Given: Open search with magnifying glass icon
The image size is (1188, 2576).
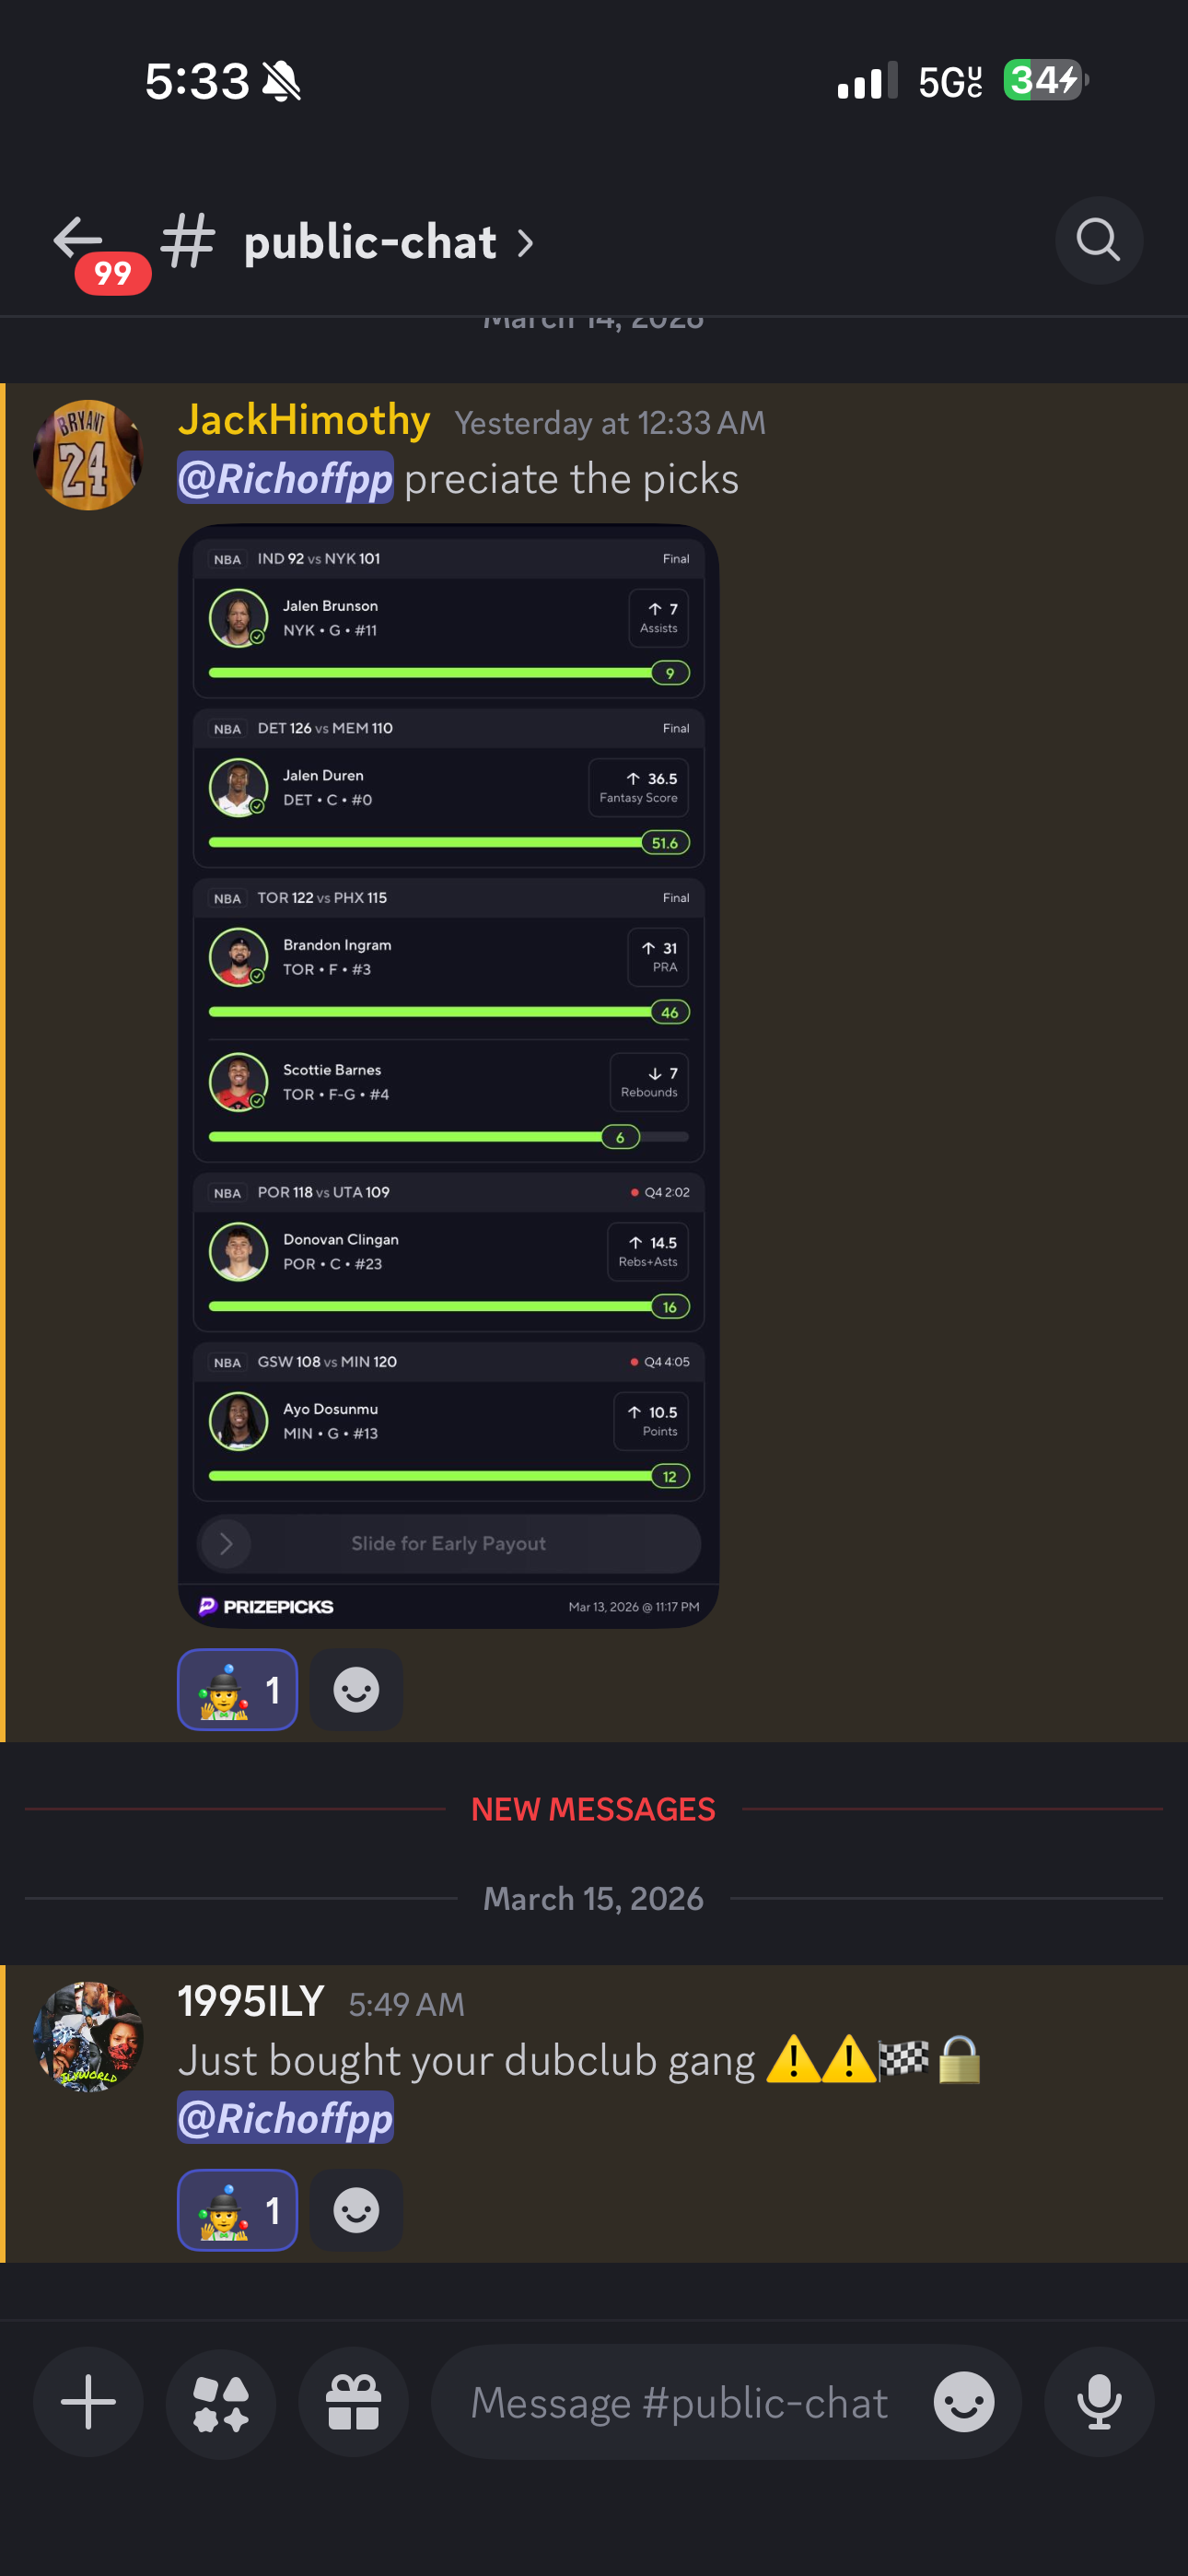Looking at the screenshot, I should click(1098, 240).
